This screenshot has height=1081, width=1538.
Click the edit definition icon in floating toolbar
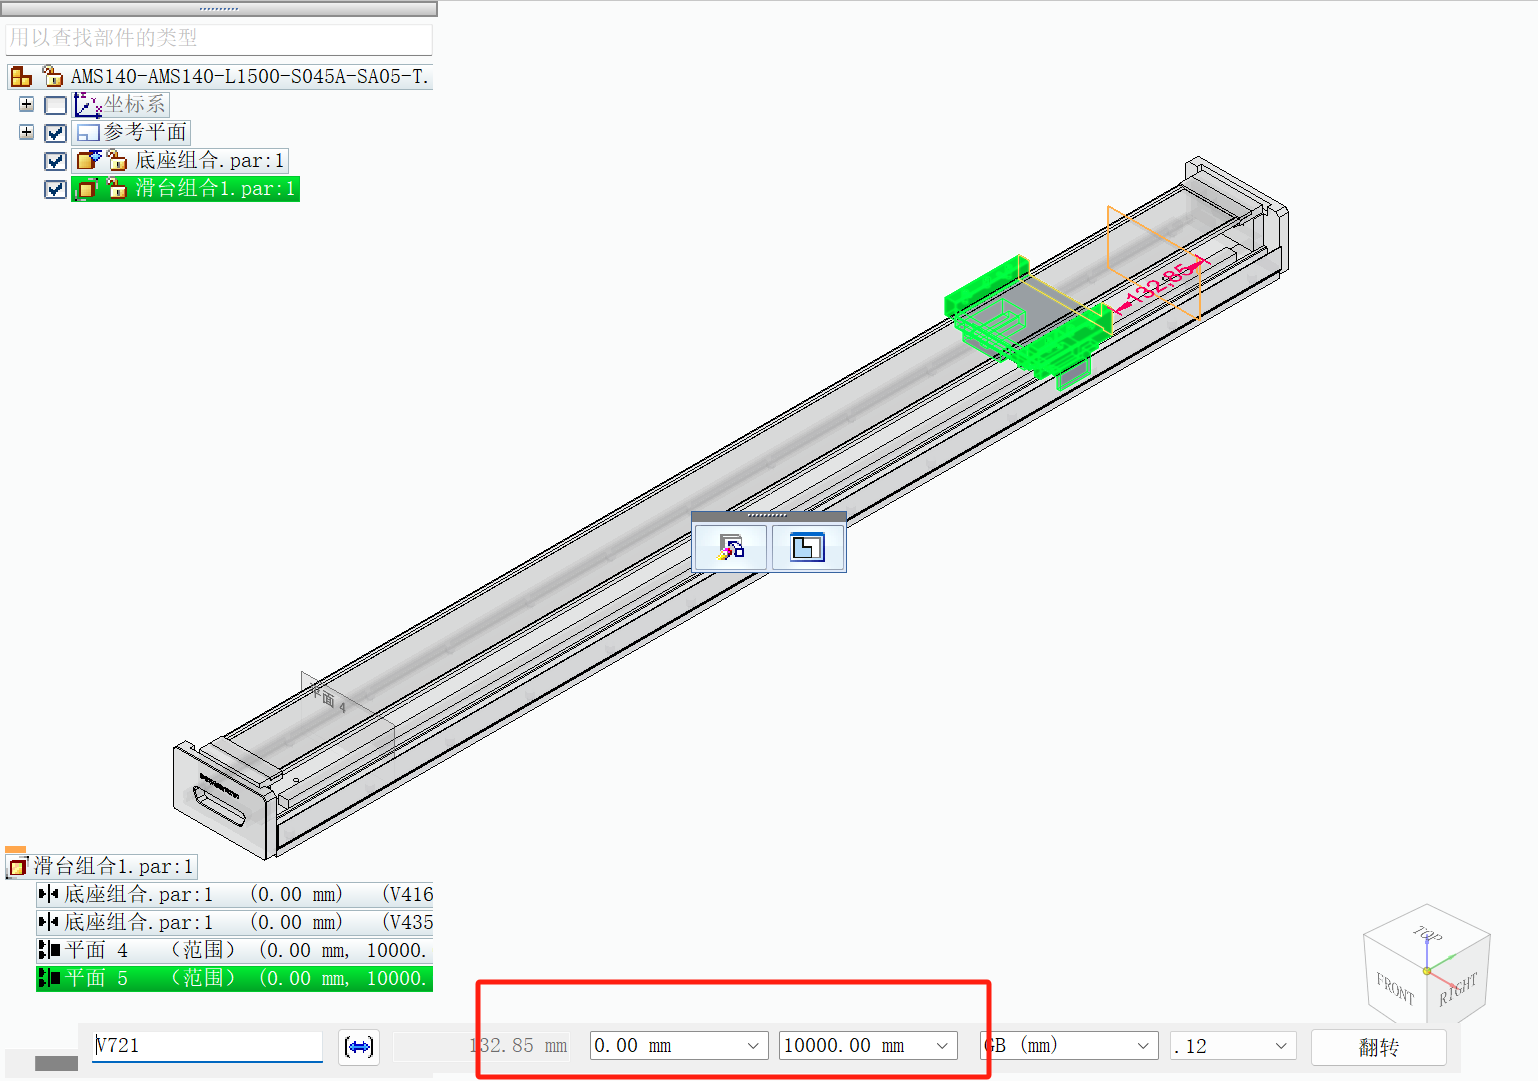731,547
